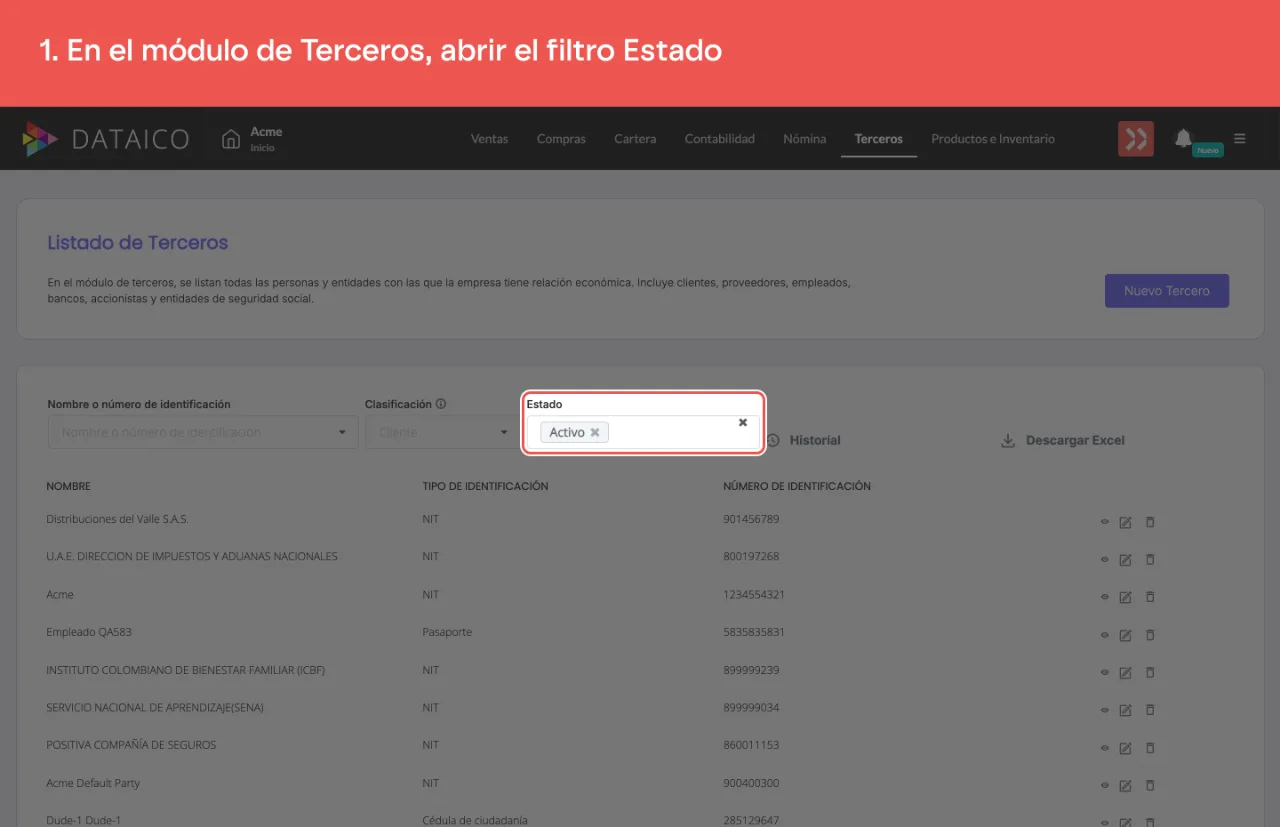
Task: Clear the Estado filter with the x
Action: (743, 422)
